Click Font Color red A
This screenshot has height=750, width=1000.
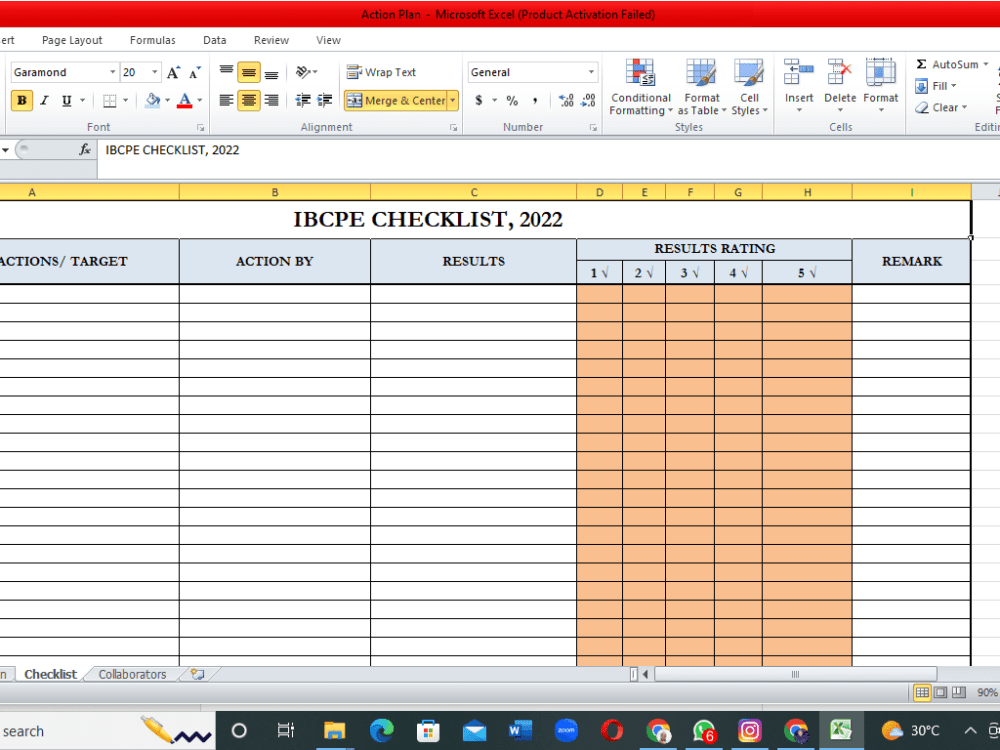(x=185, y=100)
